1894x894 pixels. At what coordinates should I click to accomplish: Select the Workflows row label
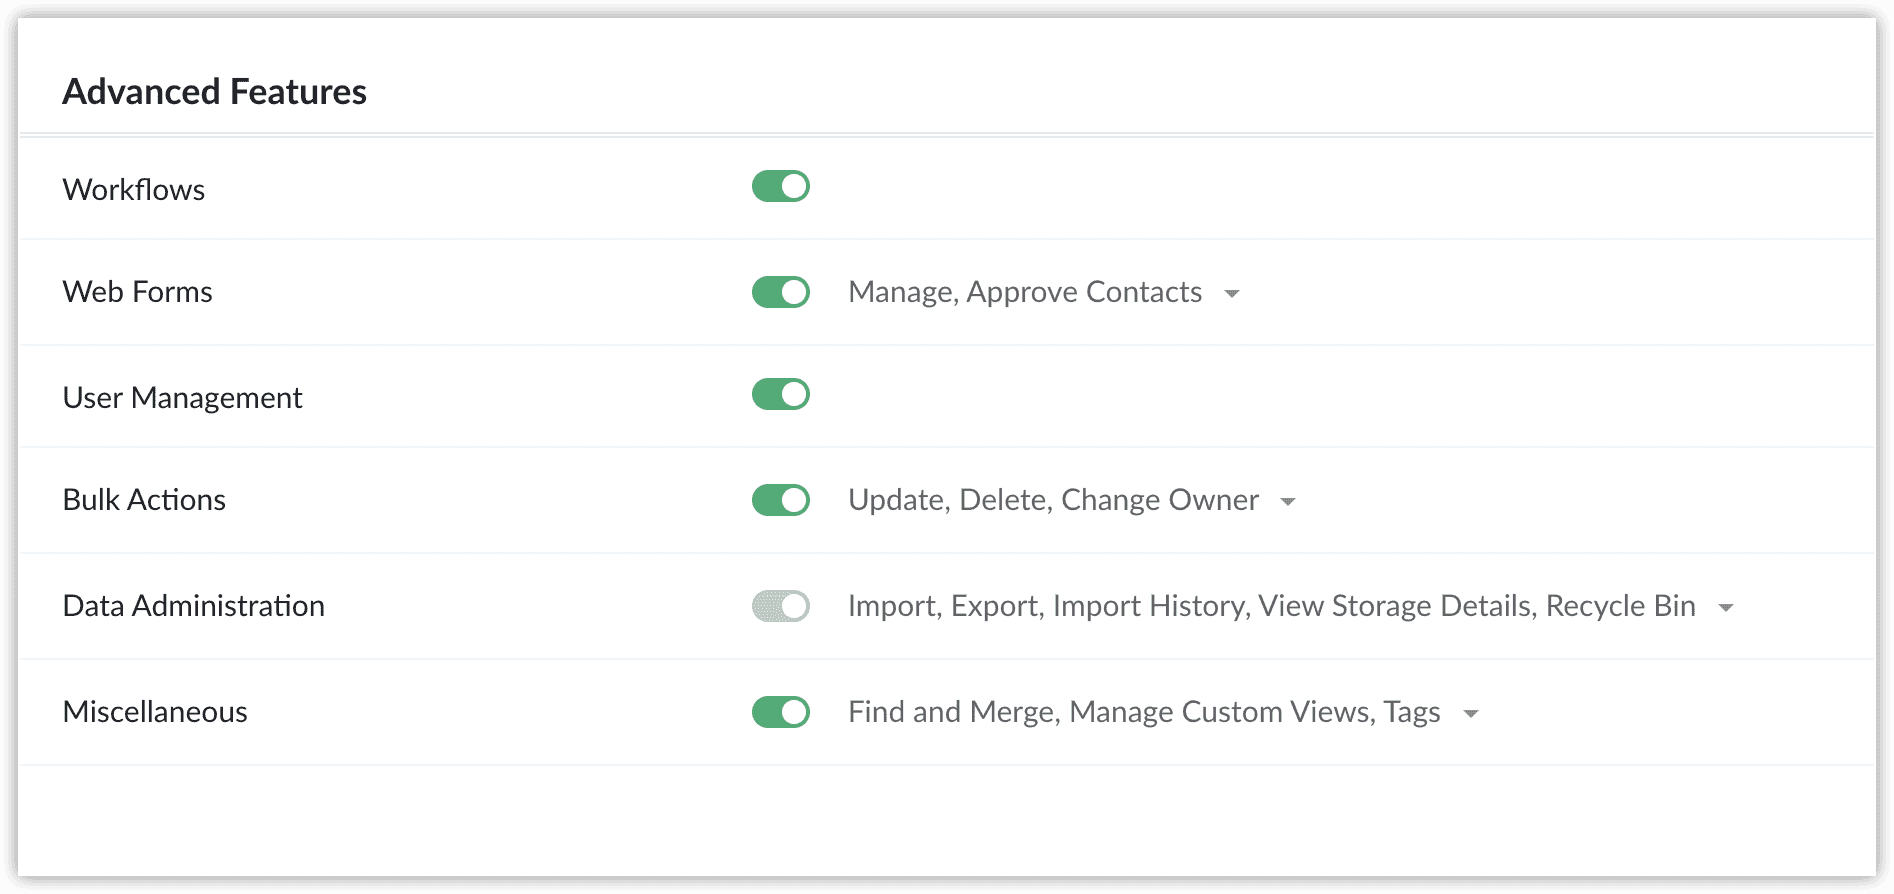(x=134, y=190)
